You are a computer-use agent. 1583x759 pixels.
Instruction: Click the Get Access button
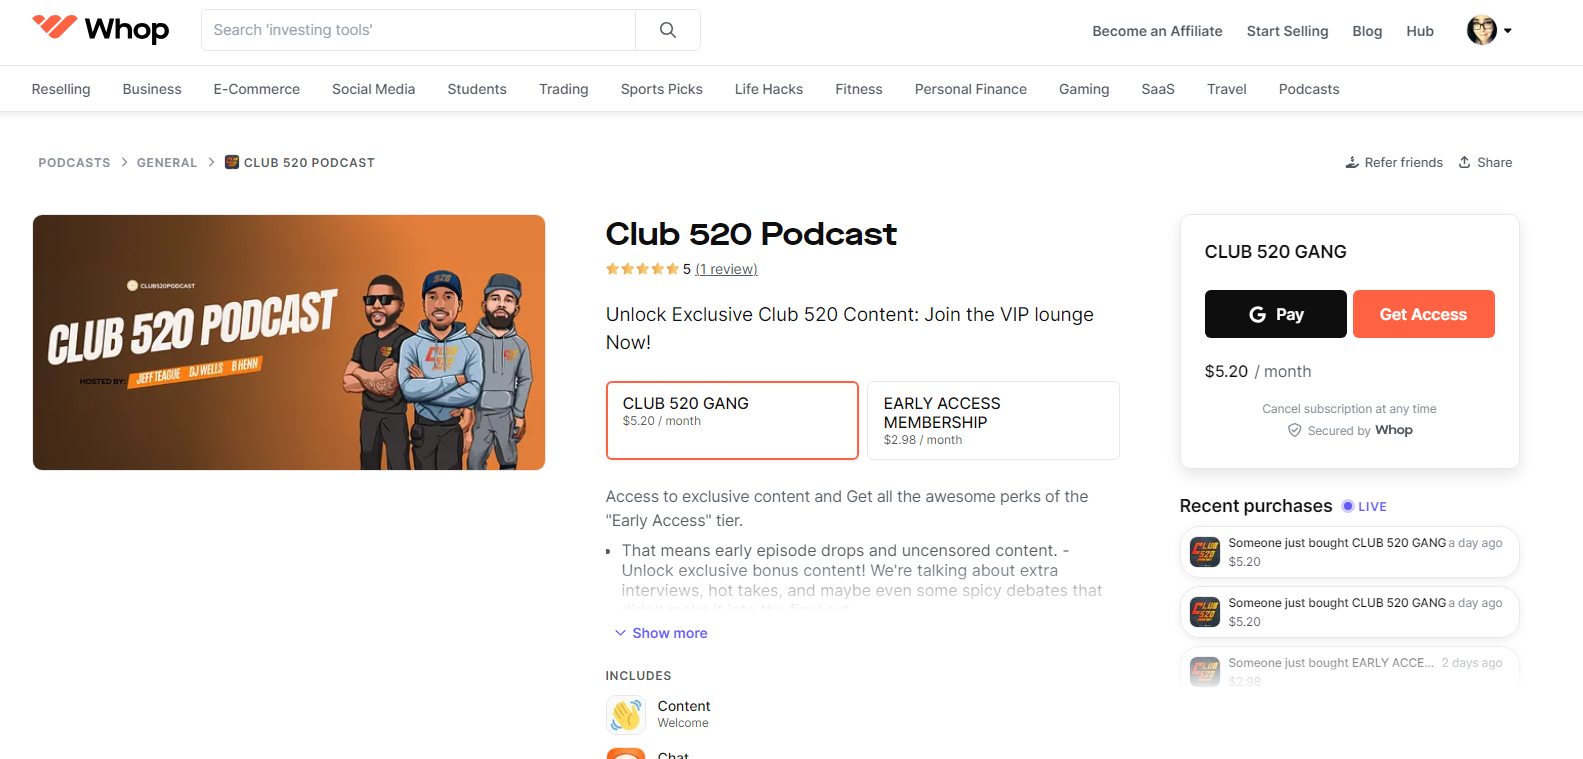click(x=1424, y=314)
